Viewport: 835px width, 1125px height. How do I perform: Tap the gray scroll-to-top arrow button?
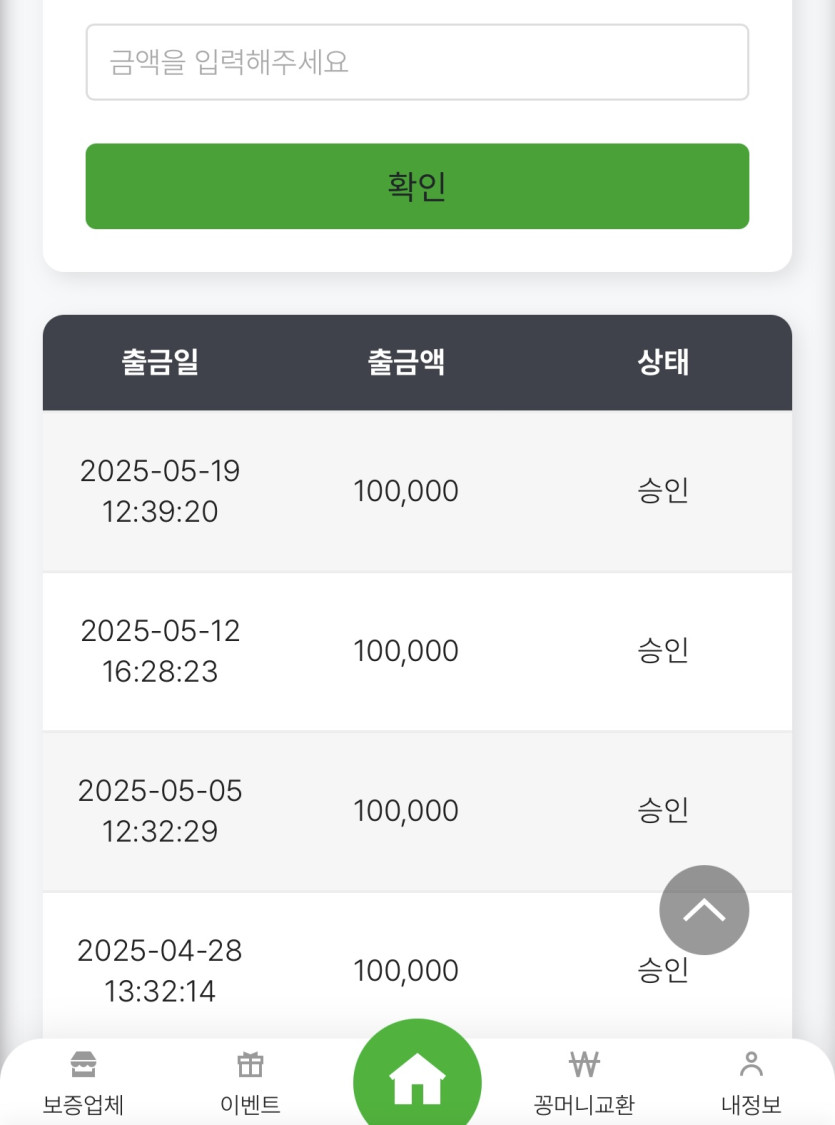click(704, 910)
